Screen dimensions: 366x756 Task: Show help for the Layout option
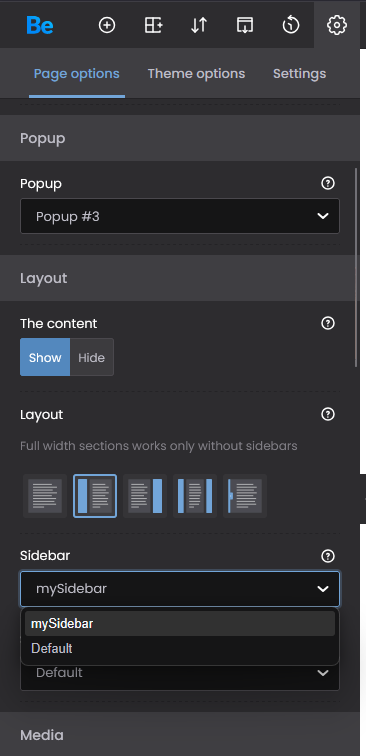328,414
